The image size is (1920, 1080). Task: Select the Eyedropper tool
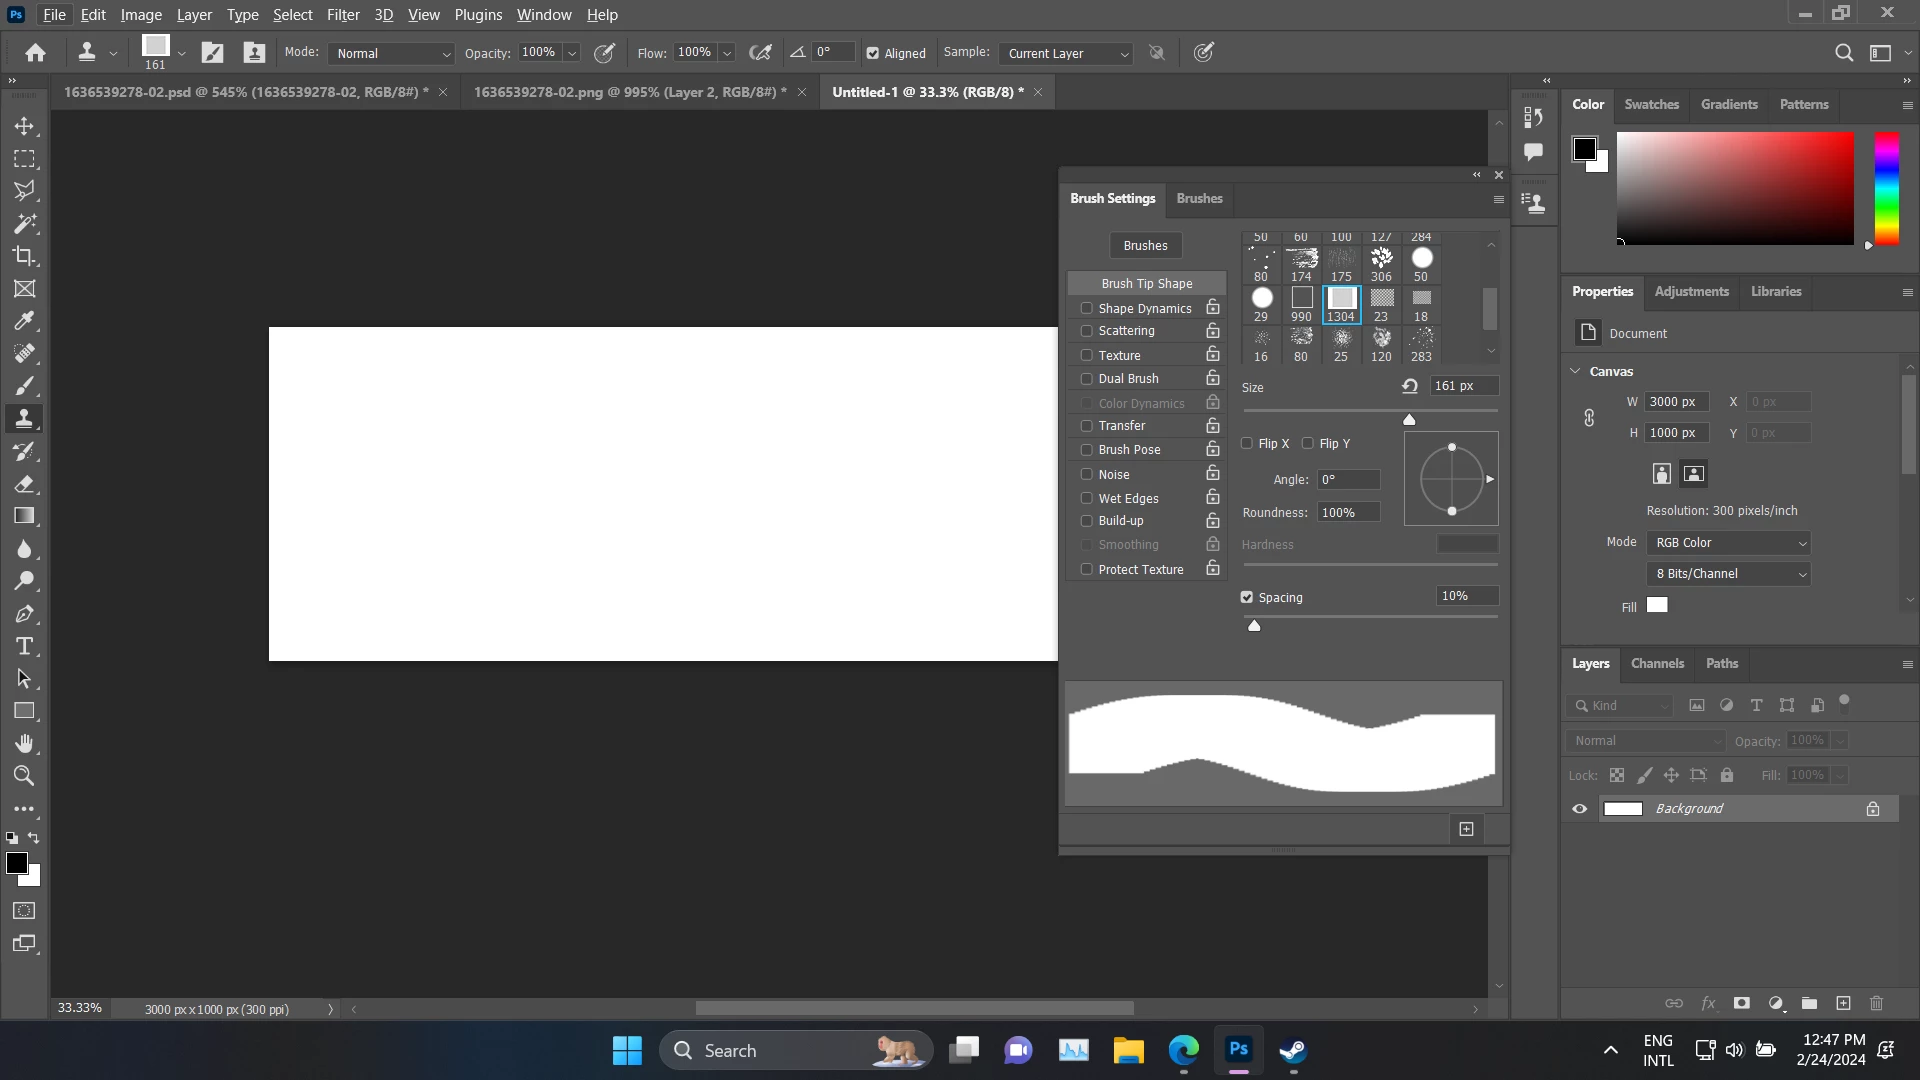24,321
